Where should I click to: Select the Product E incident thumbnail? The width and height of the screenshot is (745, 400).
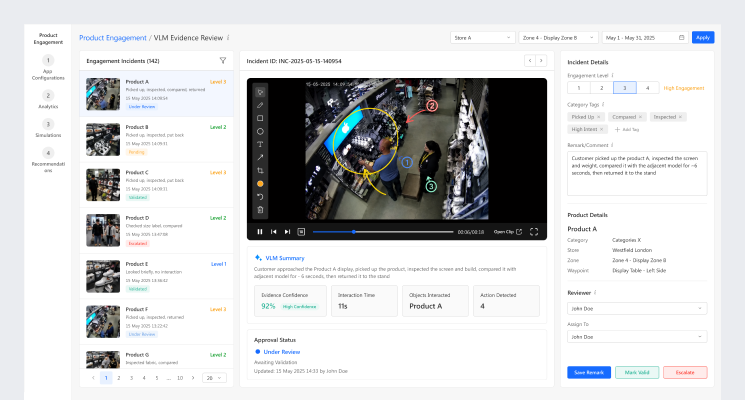pos(103,276)
